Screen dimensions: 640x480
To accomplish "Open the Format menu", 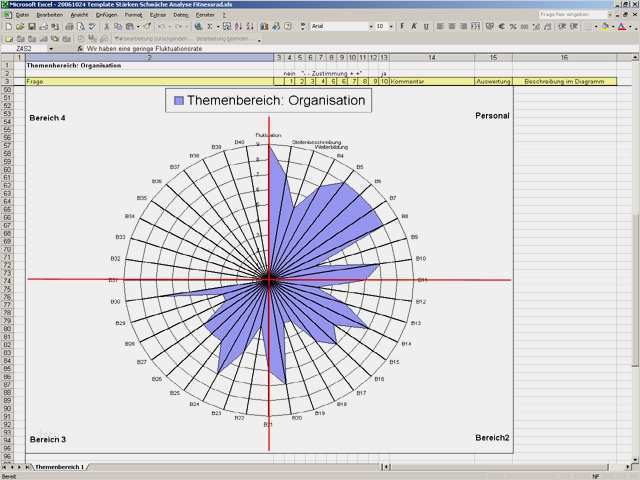I will click(132, 15).
